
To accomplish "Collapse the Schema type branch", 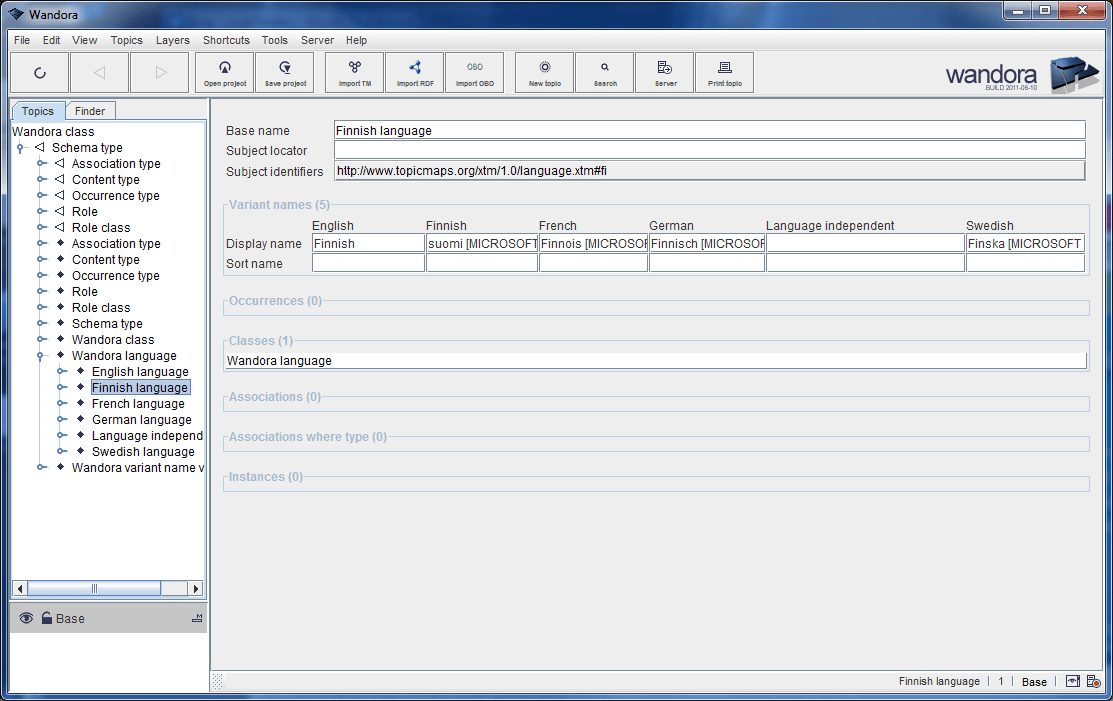I will (x=20, y=148).
